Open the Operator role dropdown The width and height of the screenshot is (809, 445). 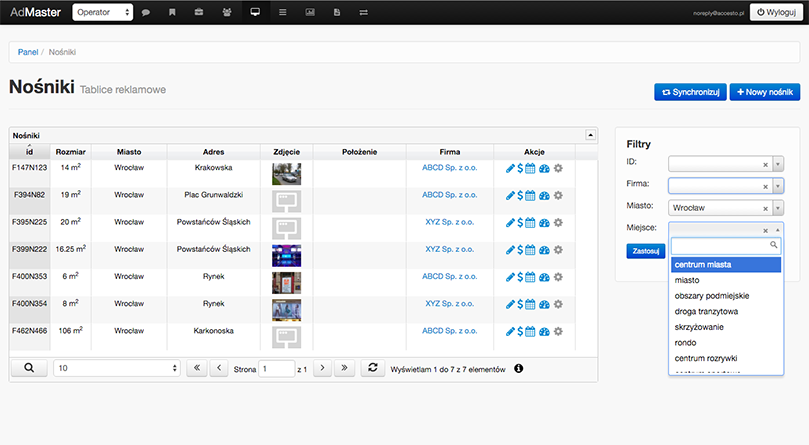click(x=103, y=12)
